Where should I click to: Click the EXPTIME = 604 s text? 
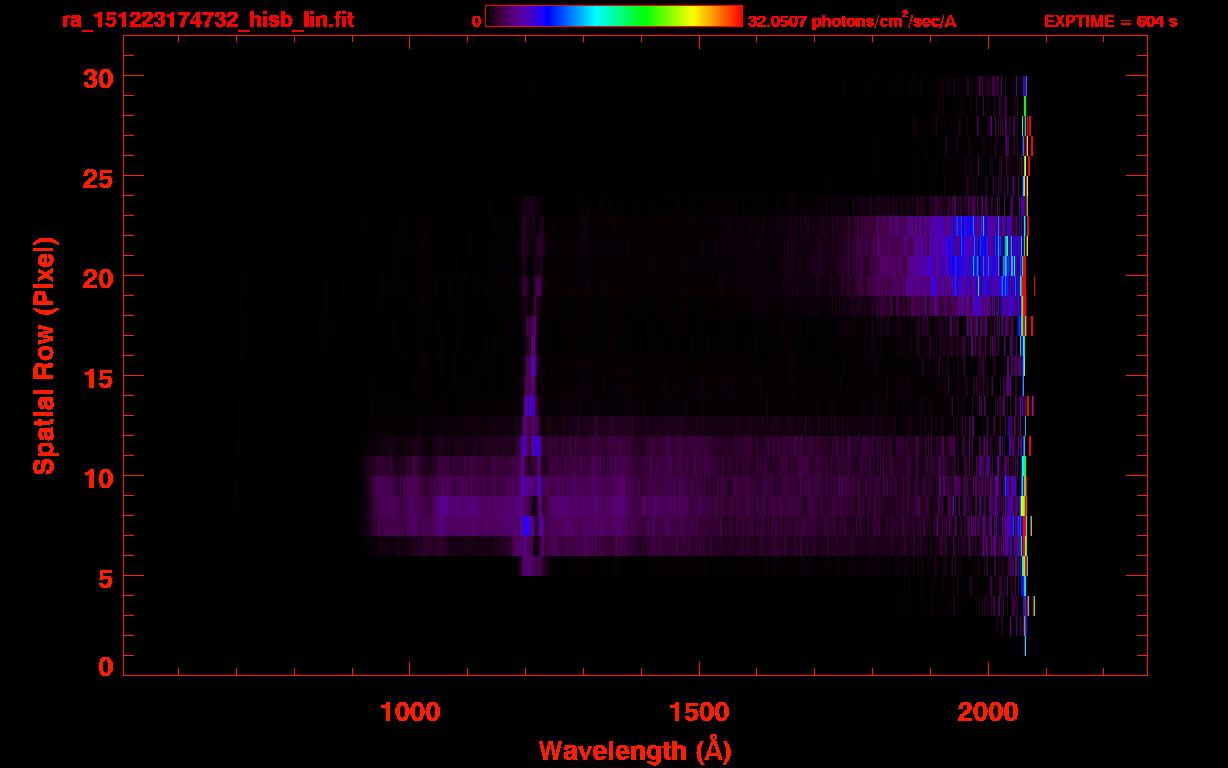[x=1110, y=21]
